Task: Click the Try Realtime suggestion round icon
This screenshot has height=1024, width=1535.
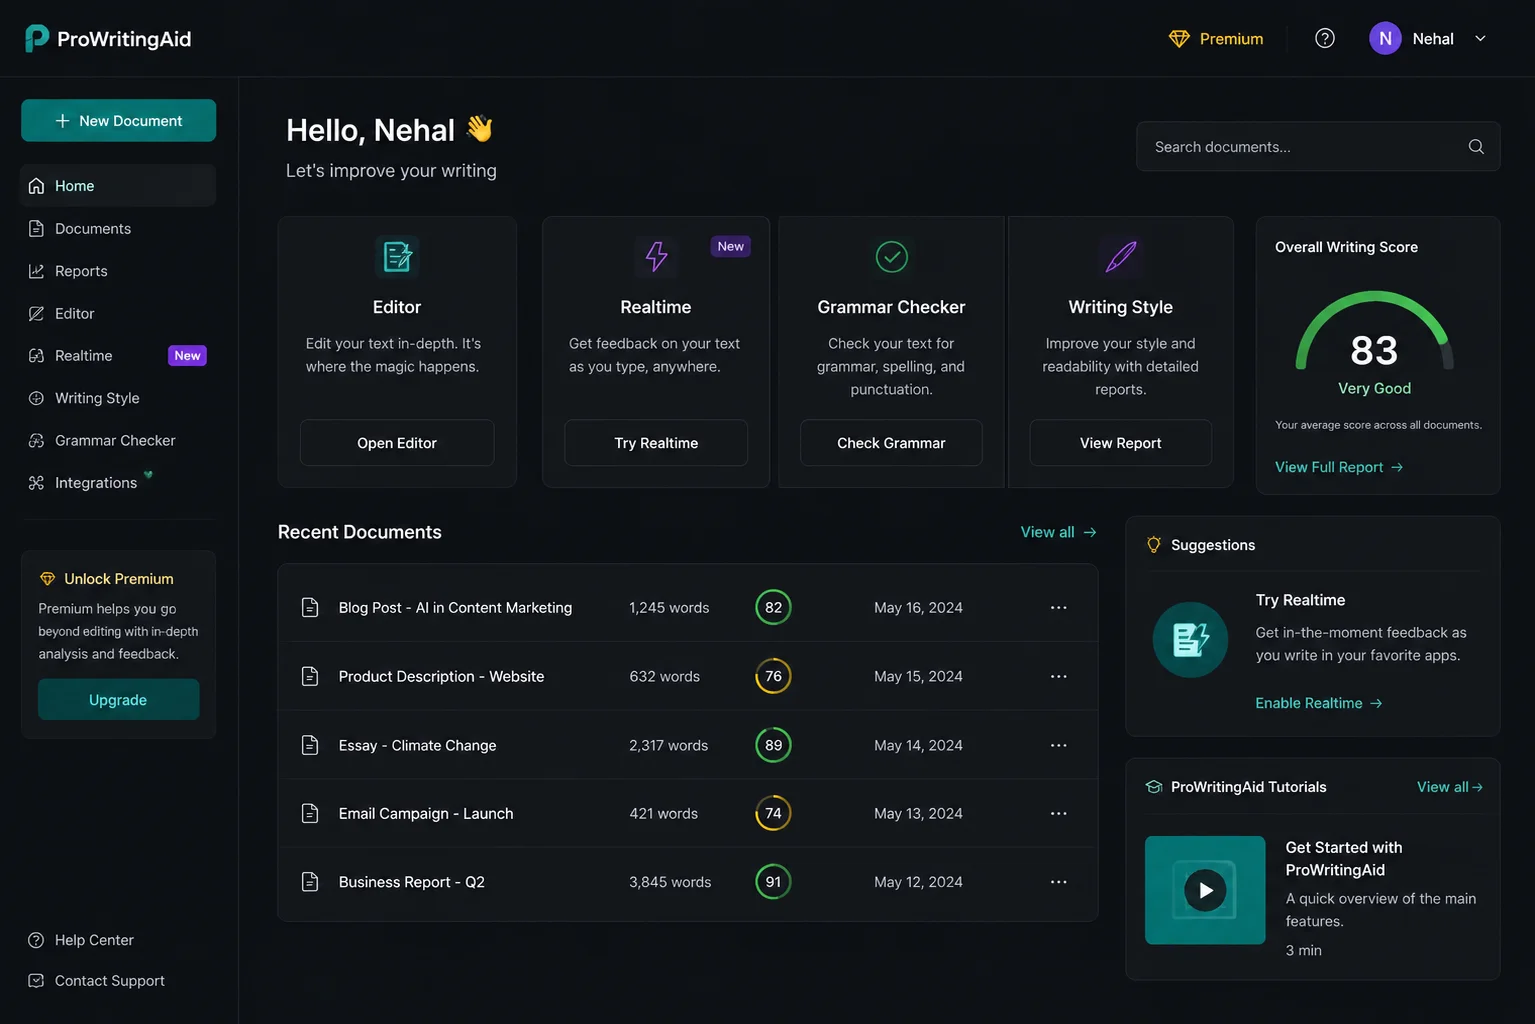Action: pos(1190,640)
